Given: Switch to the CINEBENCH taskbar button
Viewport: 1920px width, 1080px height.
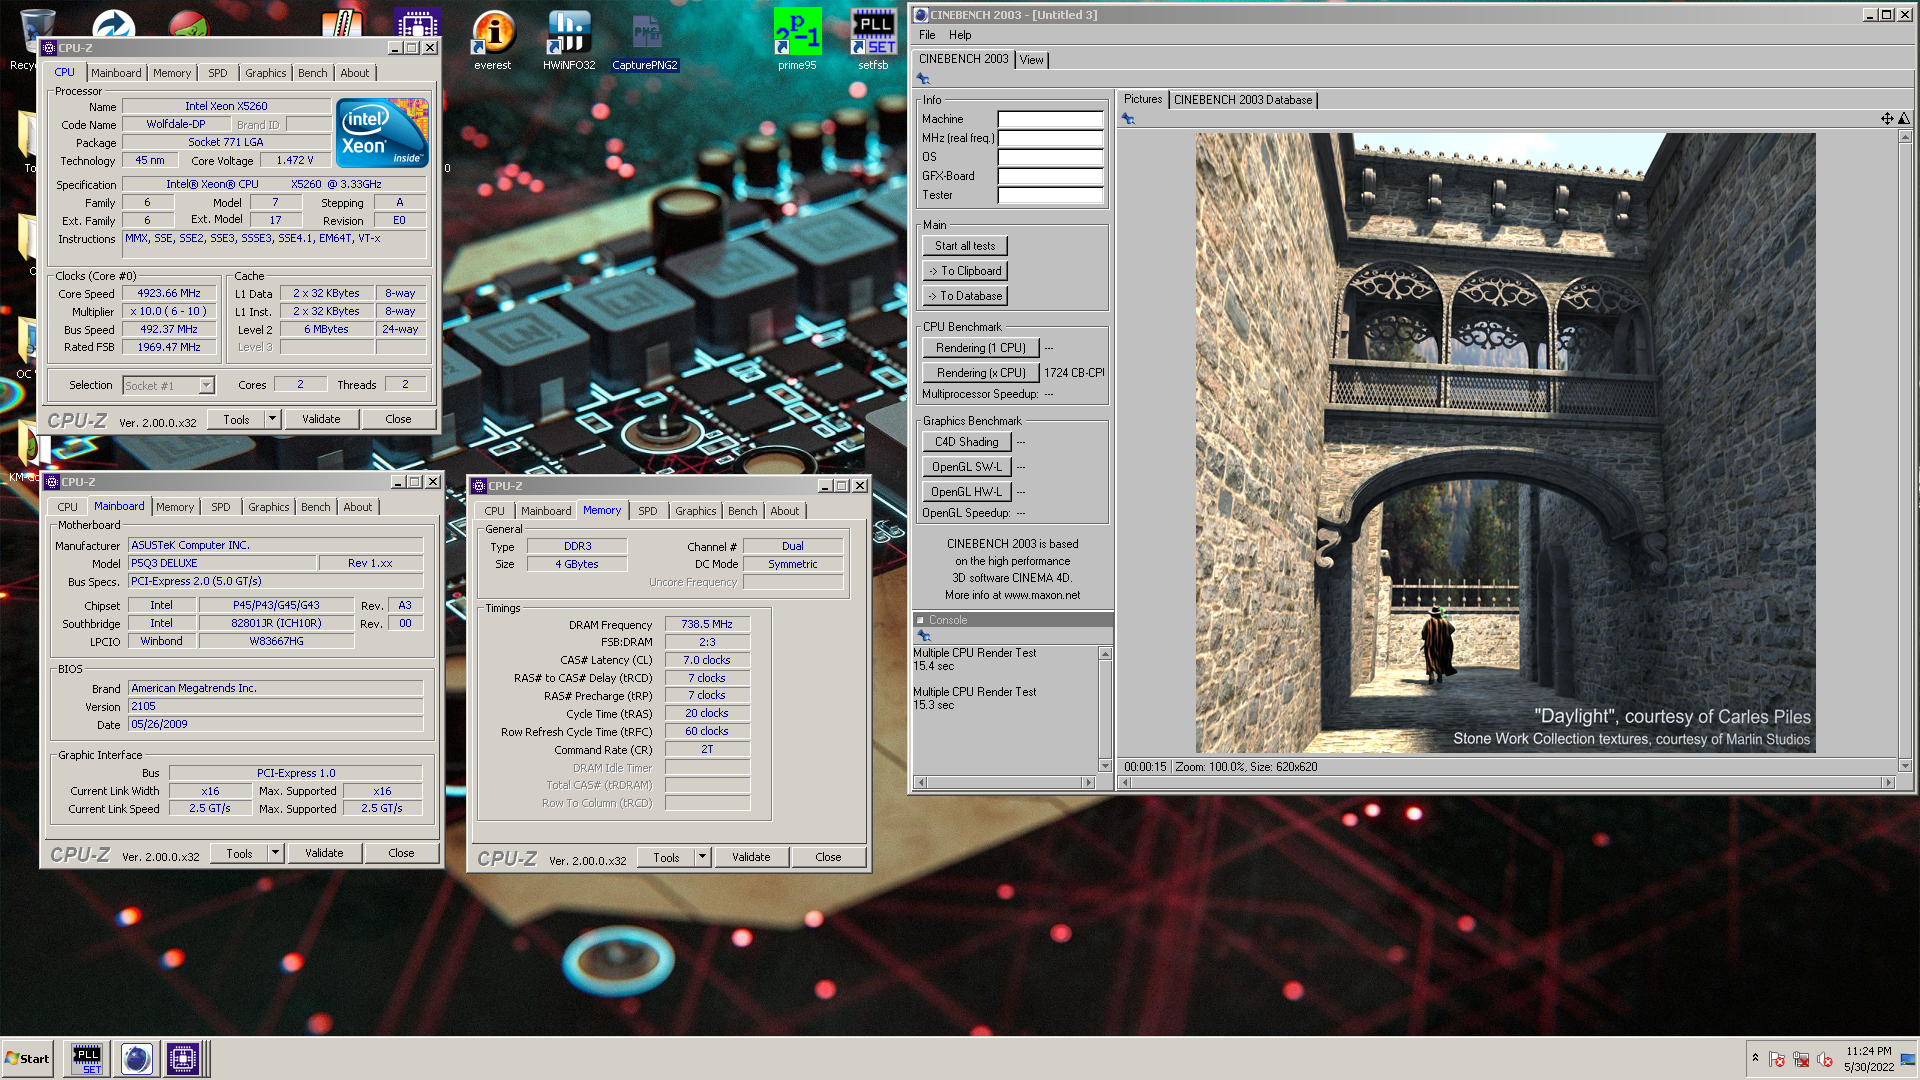Looking at the screenshot, I should (x=136, y=1058).
